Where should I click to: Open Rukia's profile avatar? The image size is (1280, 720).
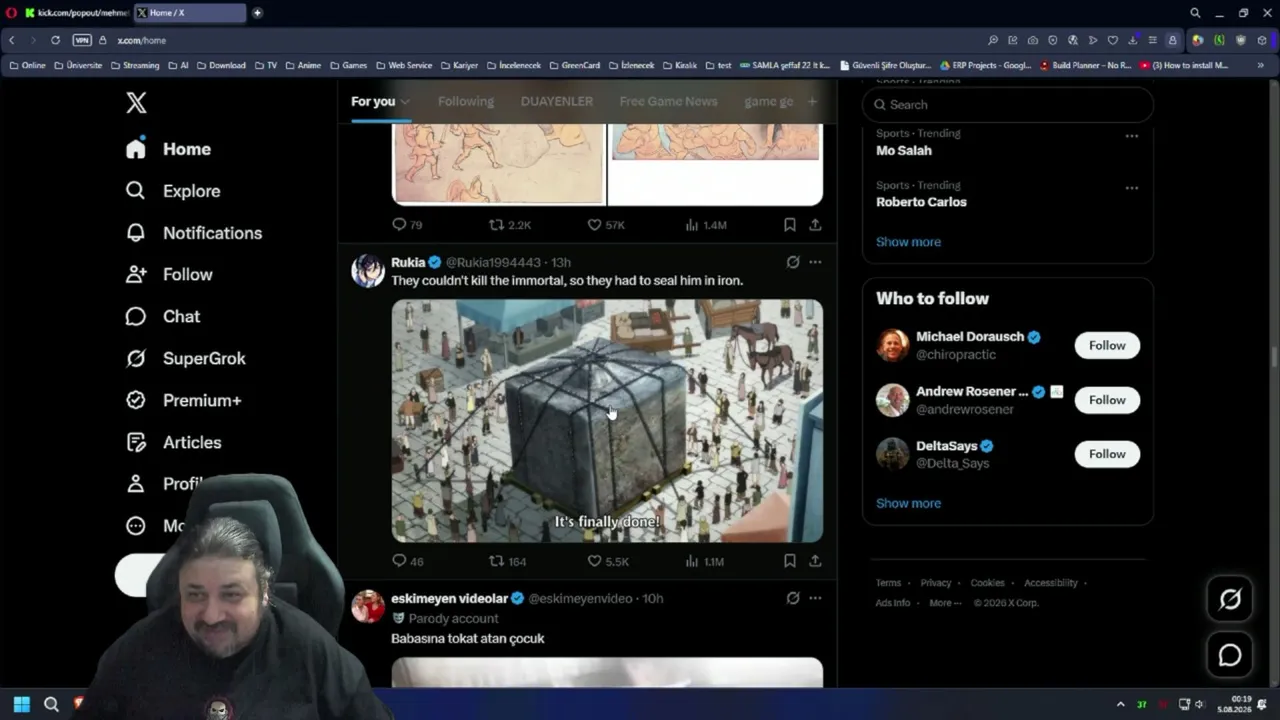368,271
